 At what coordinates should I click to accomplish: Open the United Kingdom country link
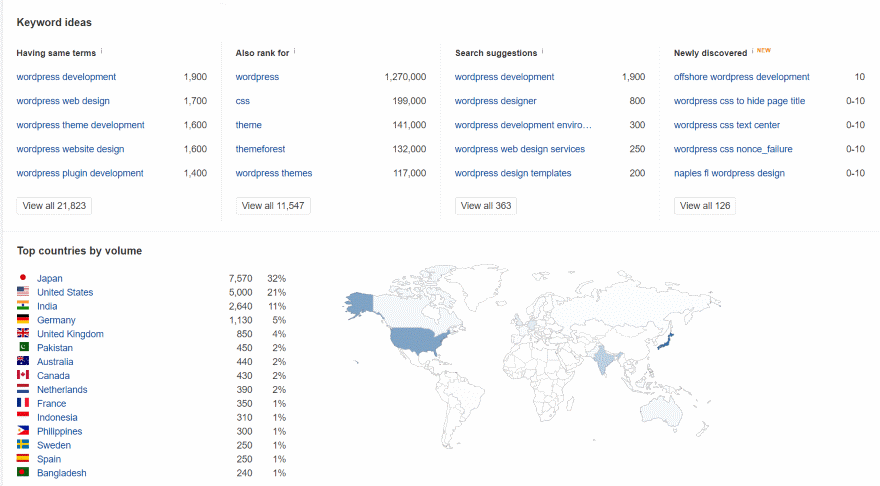click(x=70, y=334)
